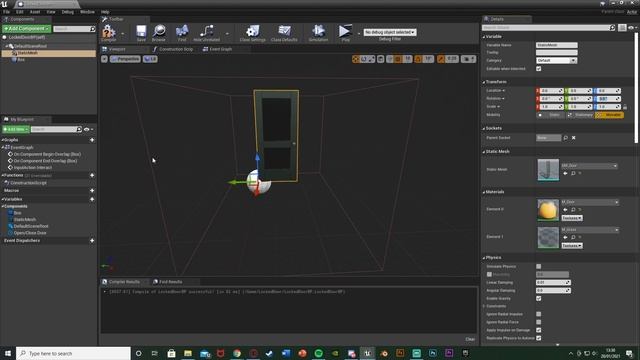Toggle Replicate Physics to Autonomous Proxy checkbox

point(539,338)
